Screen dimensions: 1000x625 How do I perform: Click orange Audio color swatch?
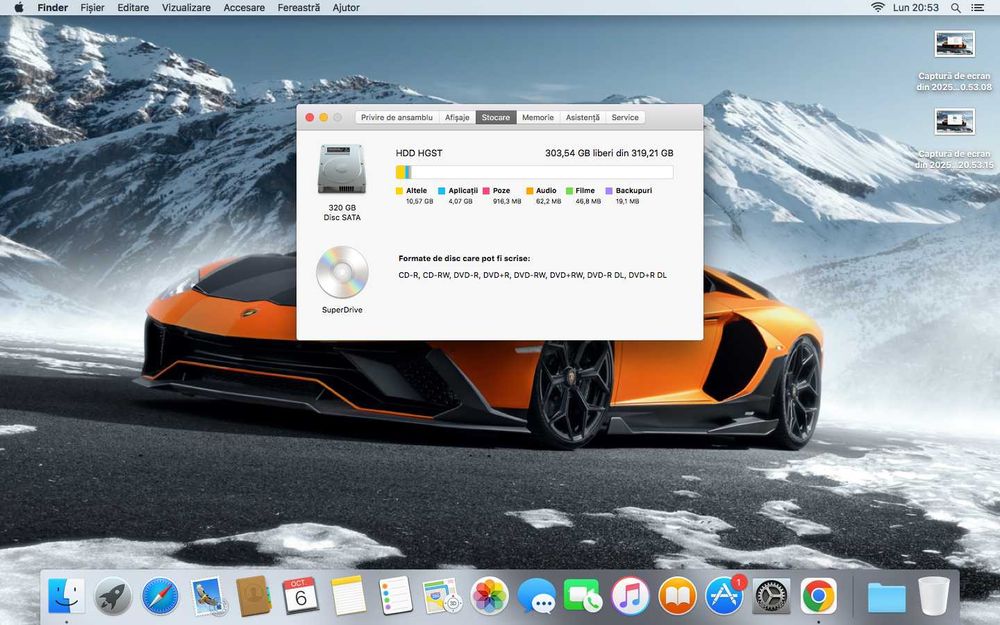pos(529,191)
